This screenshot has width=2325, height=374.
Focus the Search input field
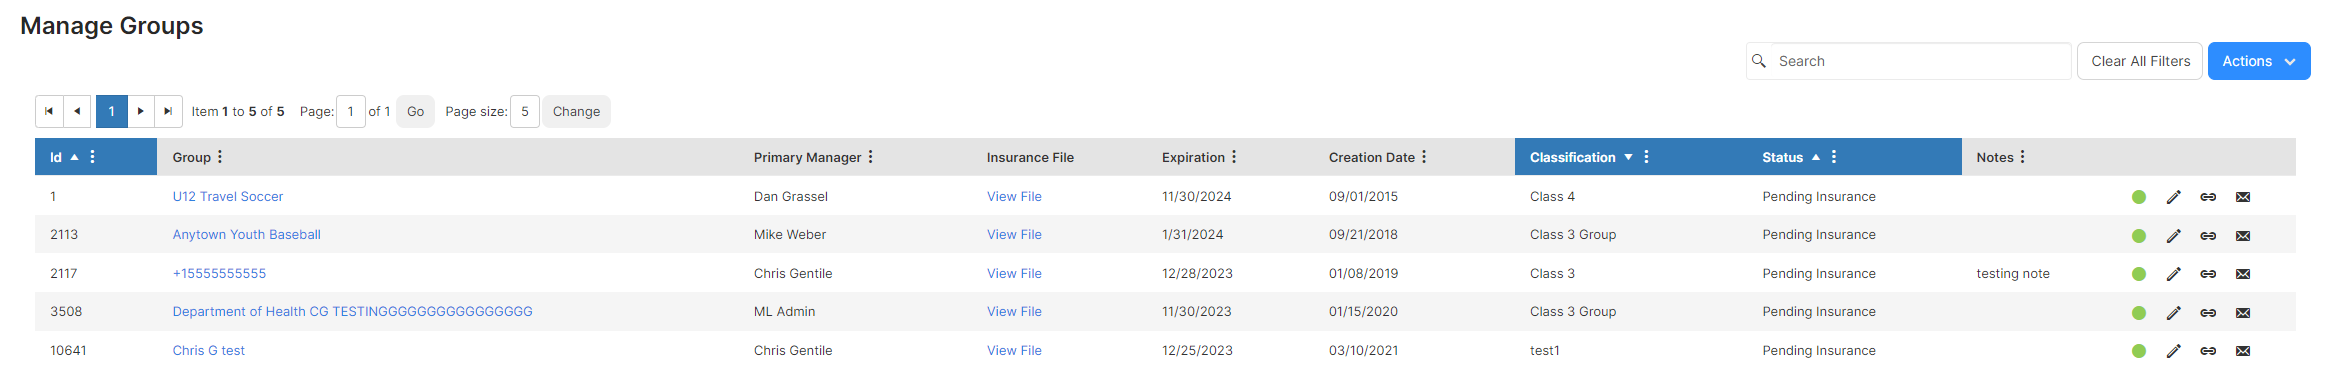(1908, 61)
